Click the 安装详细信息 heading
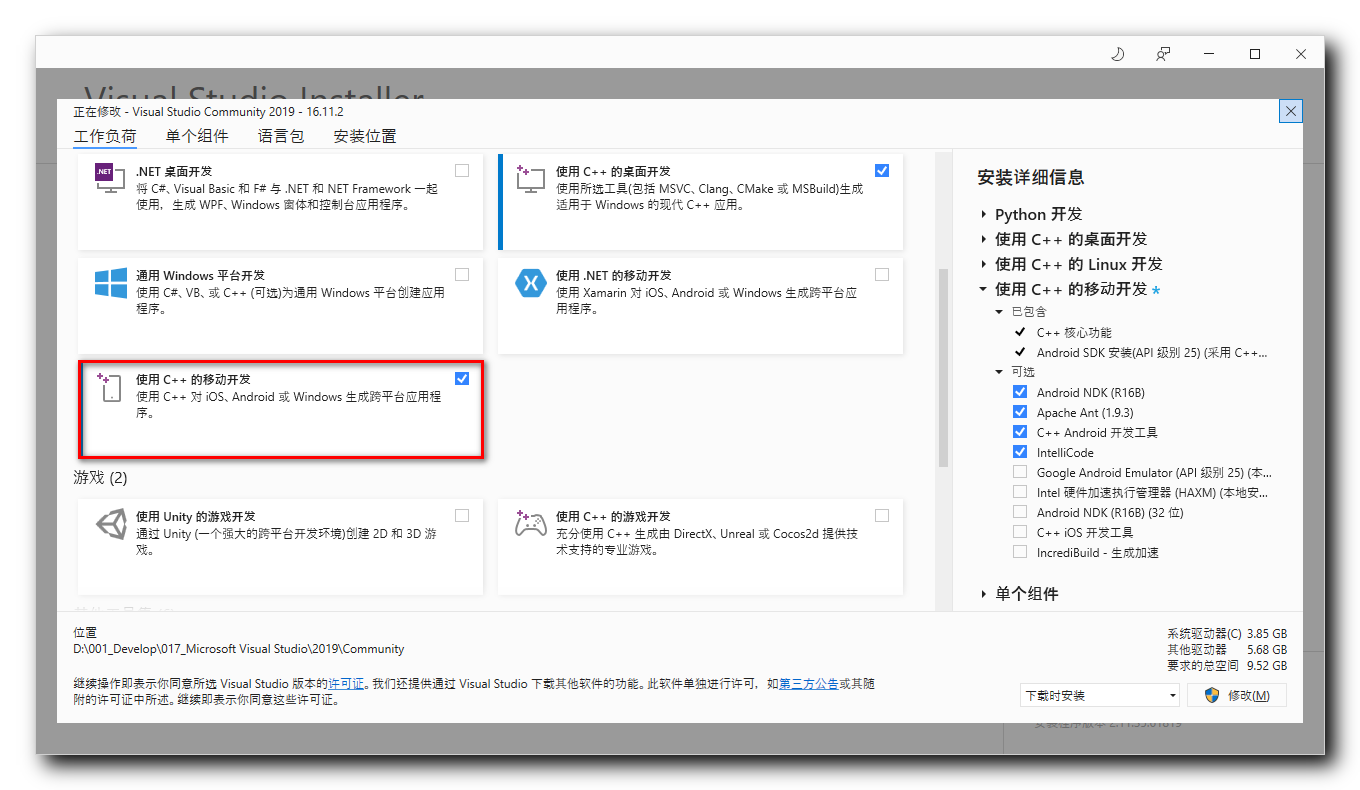1360x790 pixels. pos(1031,177)
